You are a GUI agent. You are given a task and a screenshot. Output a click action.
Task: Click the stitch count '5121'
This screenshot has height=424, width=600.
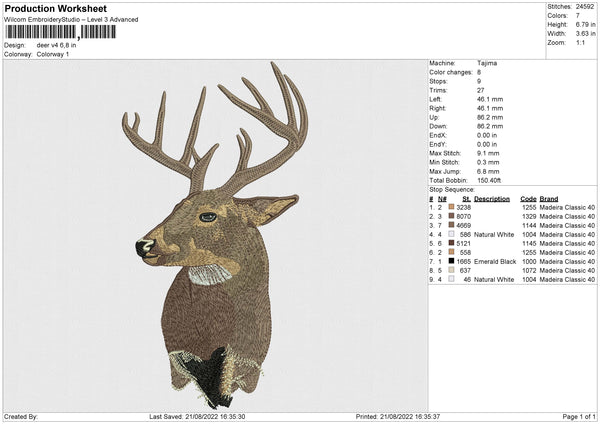tap(463, 243)
